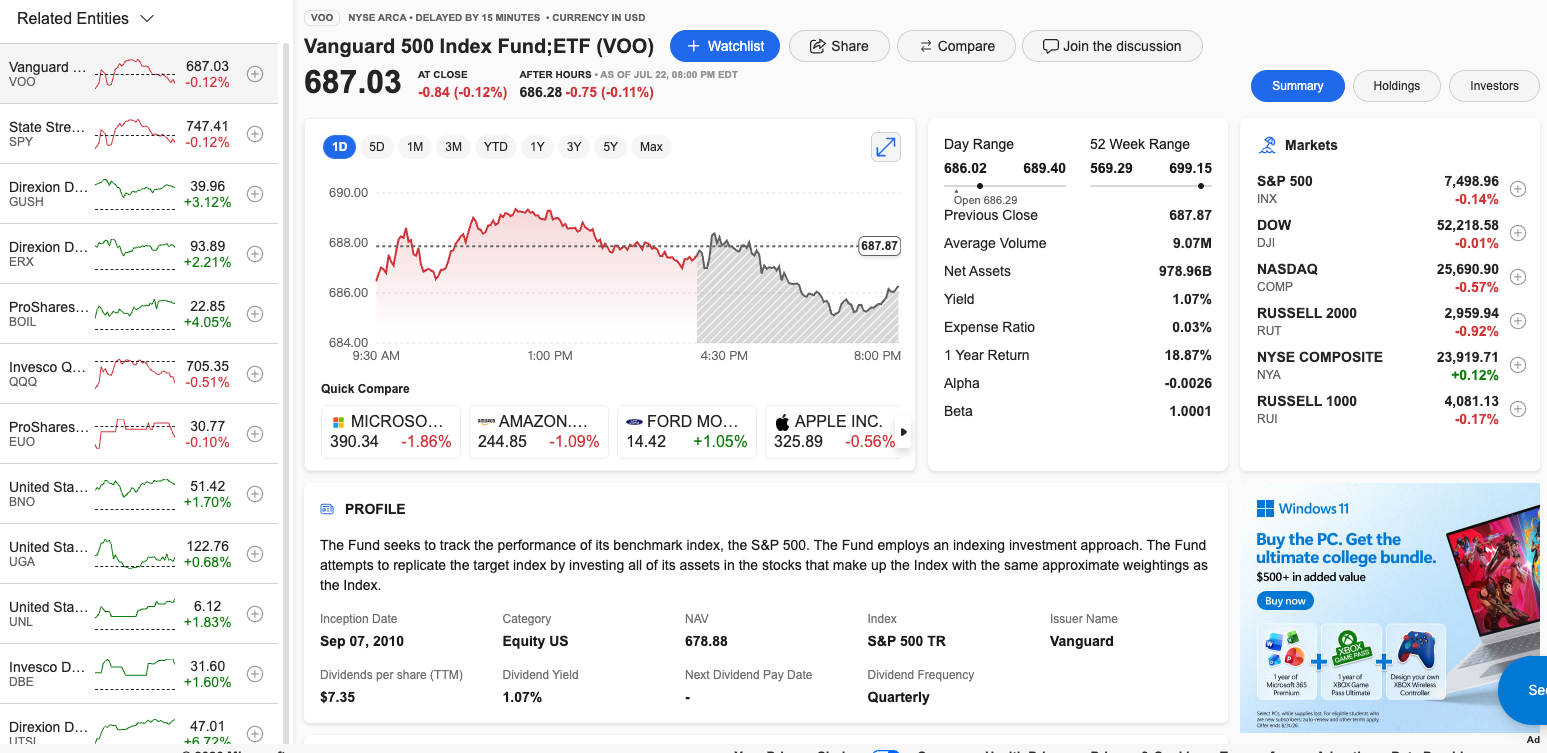Click the Day Range indicator bar
Screen dimensions: 1547x753
point(1005,186)
